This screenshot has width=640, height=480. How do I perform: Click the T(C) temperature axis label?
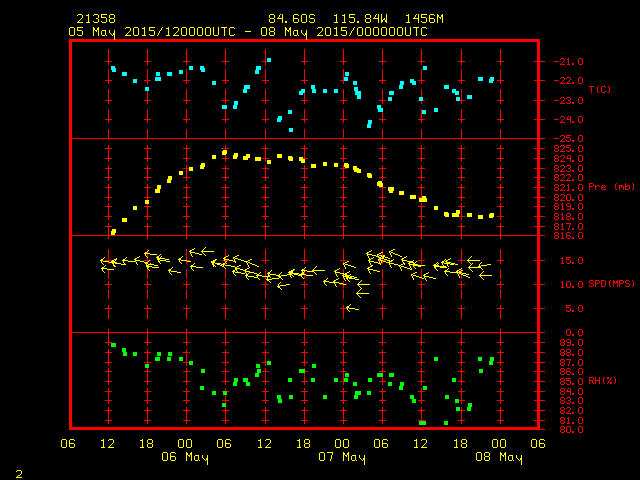[600, 89]
